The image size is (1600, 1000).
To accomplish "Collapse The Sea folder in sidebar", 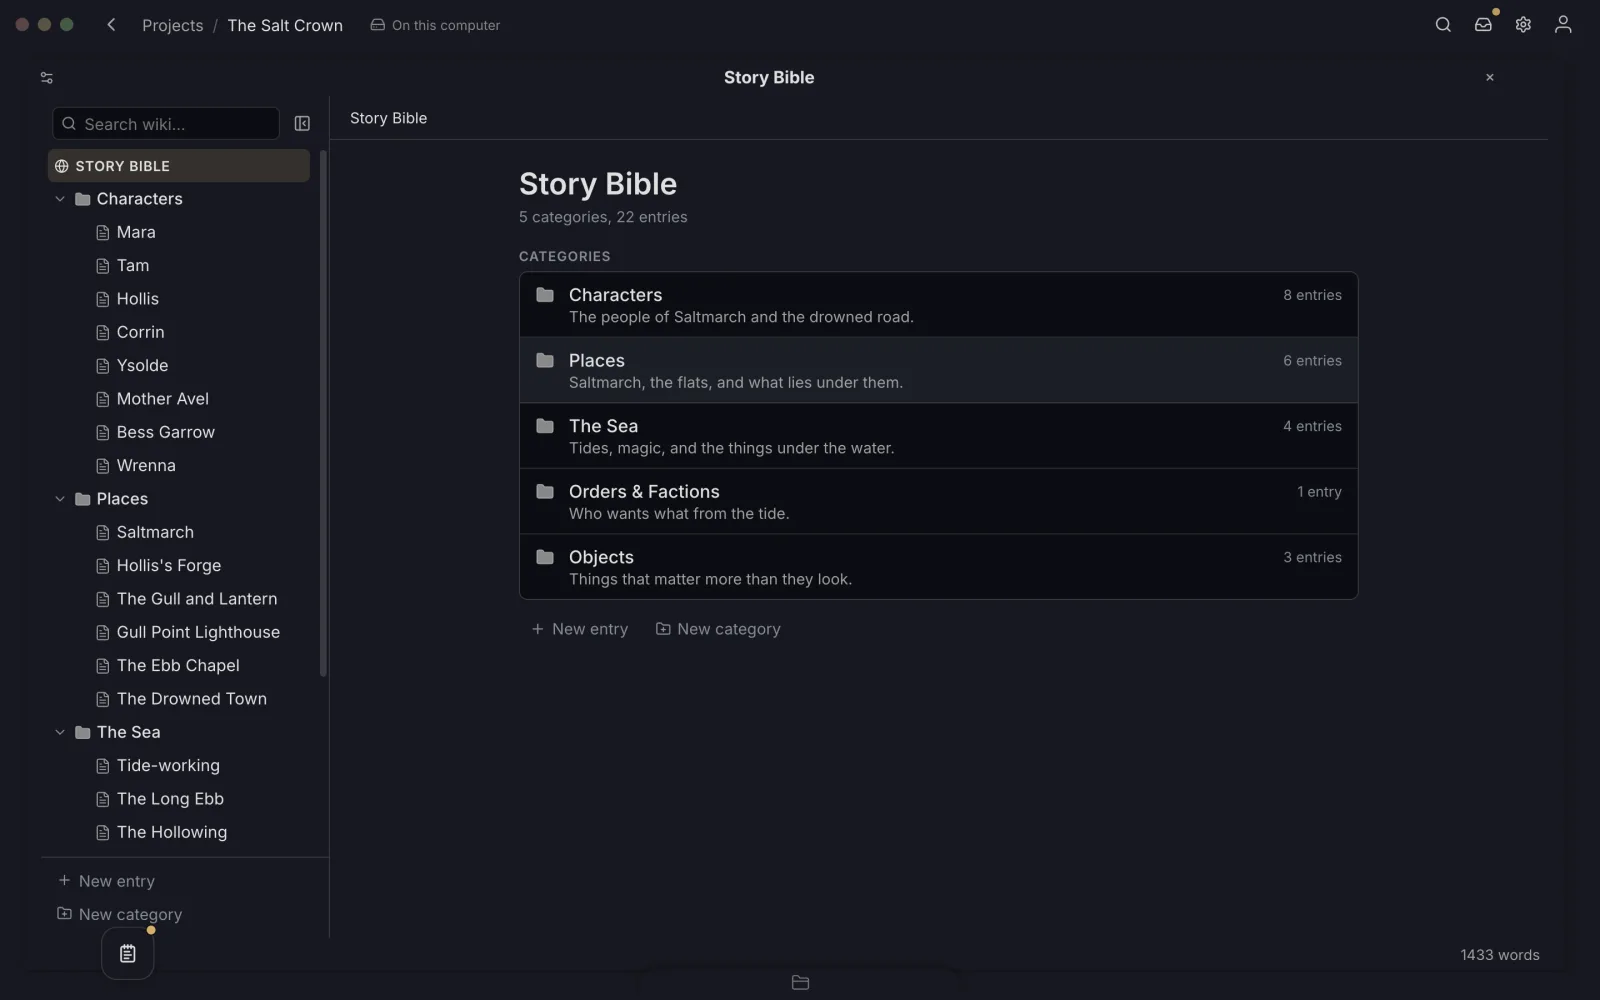I will click(x=60, y=732).
